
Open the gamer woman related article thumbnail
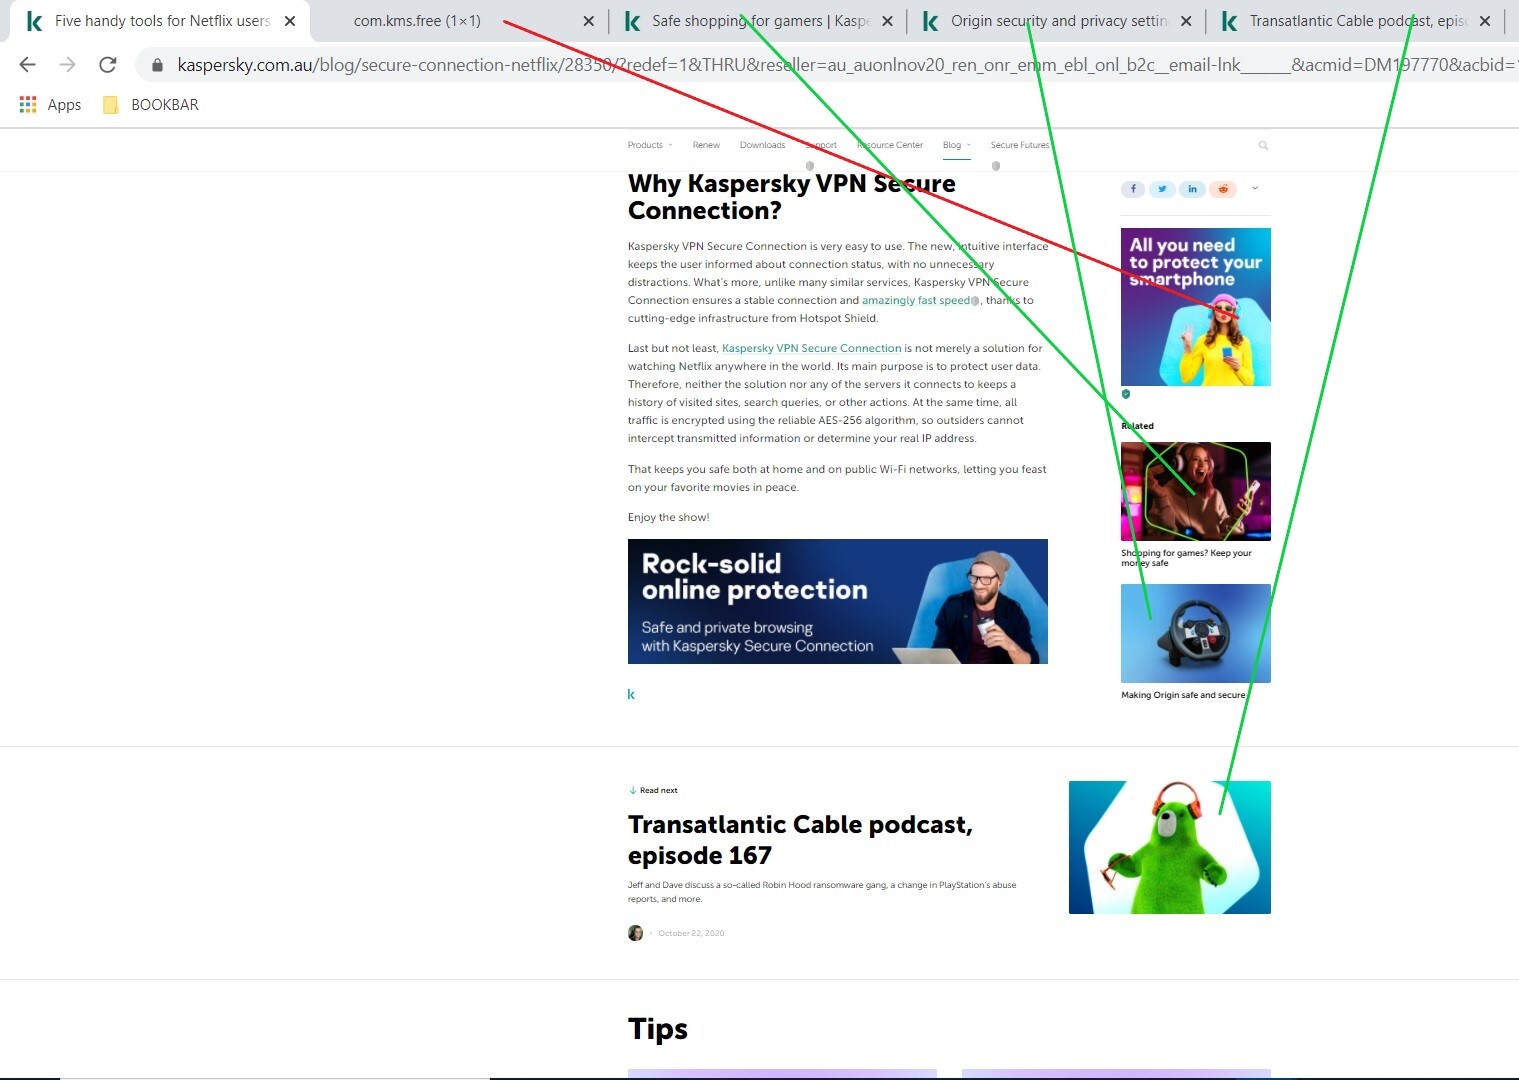tap(1196, 491)
